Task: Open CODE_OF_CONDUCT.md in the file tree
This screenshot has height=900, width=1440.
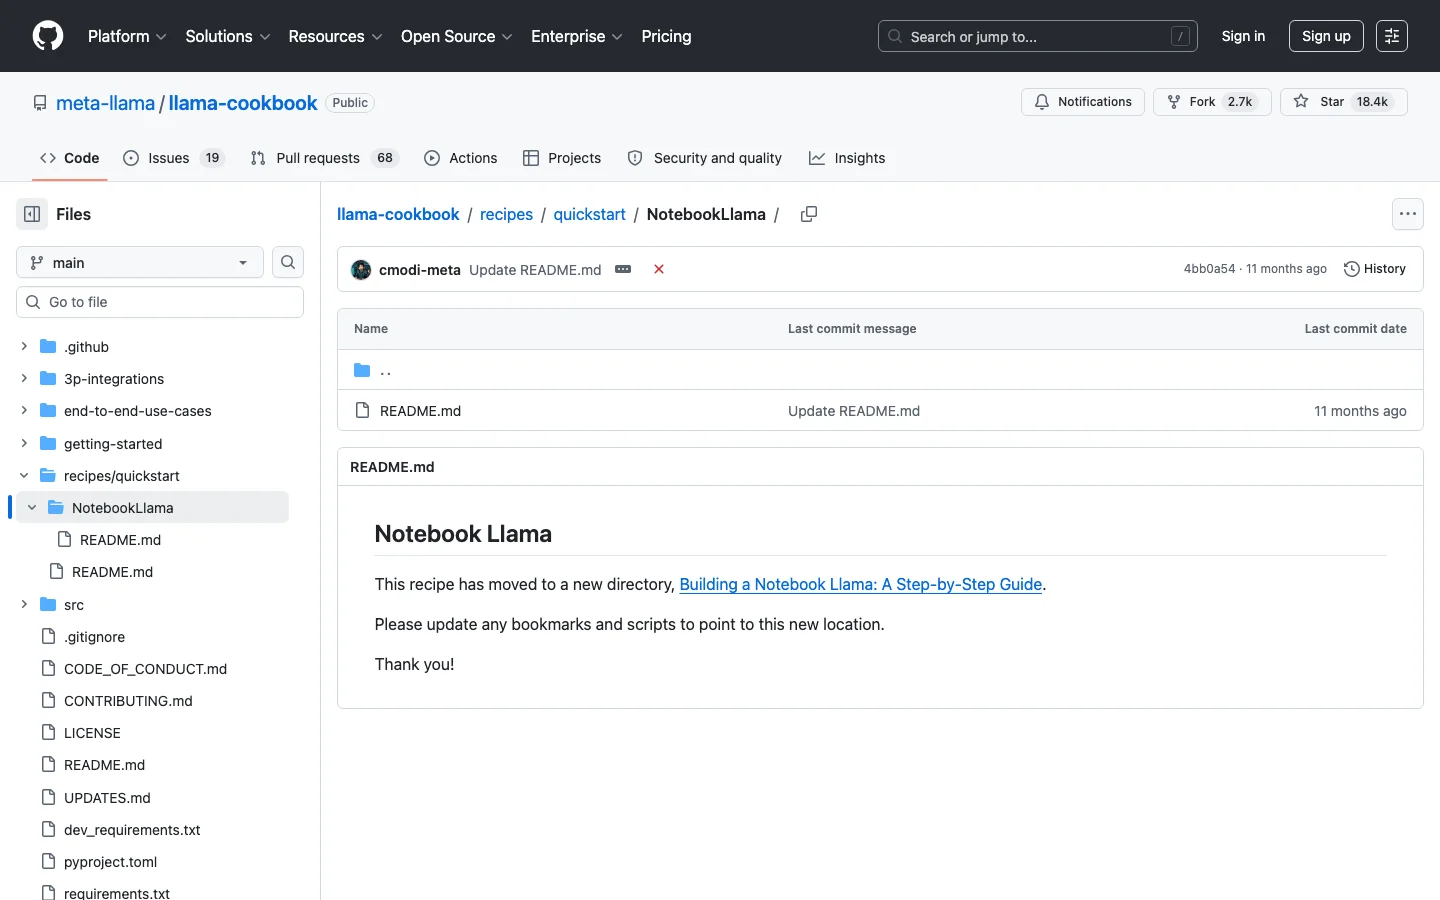Action: click(x=145, y=669)
